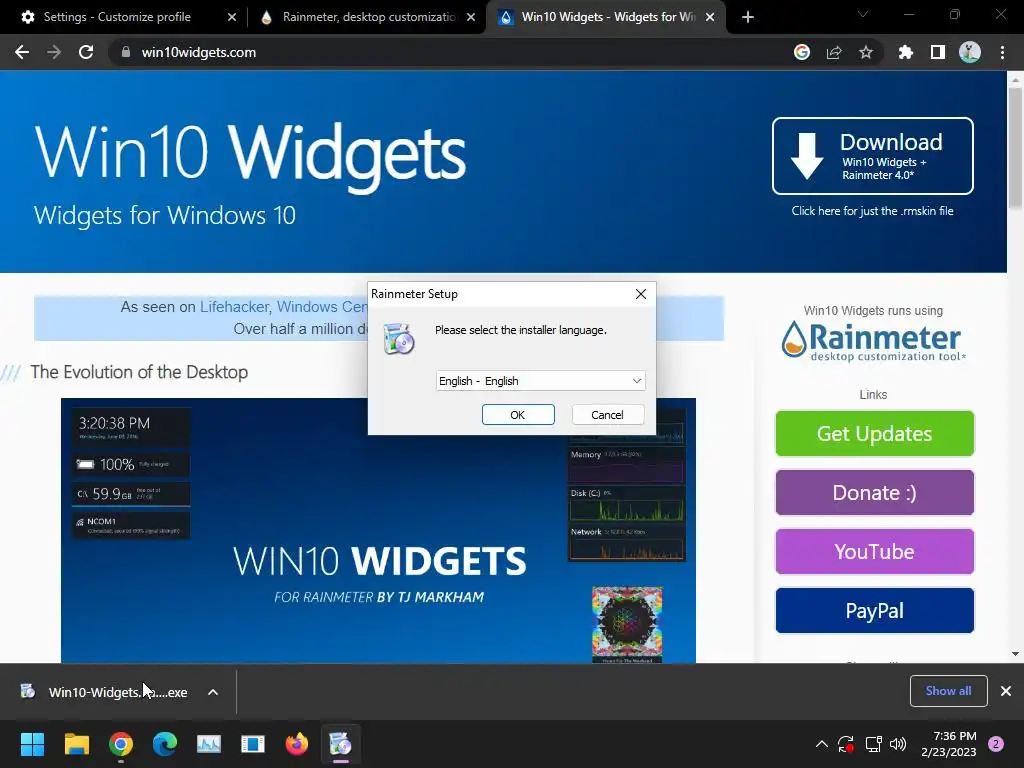The width and height of the screenshot is (1024, 768).
Task: Open the Chrome profile avatar
Action: [970, 52]
